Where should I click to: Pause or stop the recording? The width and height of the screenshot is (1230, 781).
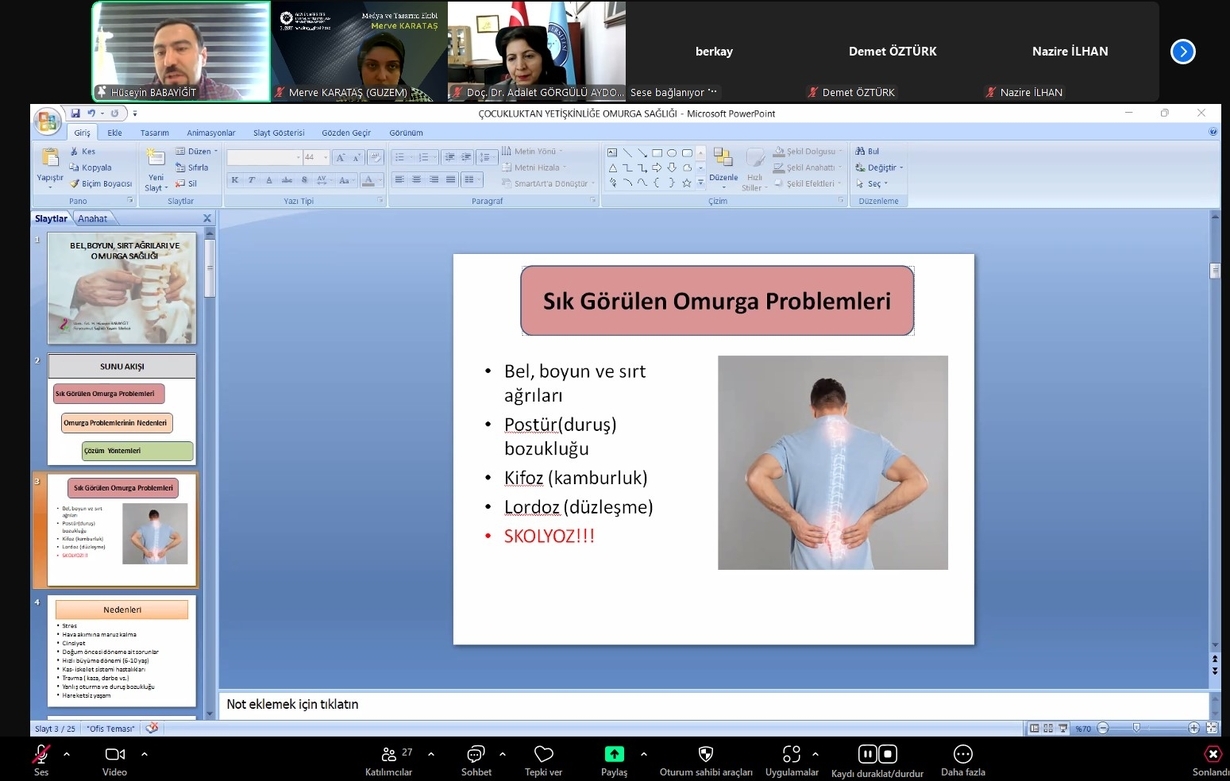[877, 760]
